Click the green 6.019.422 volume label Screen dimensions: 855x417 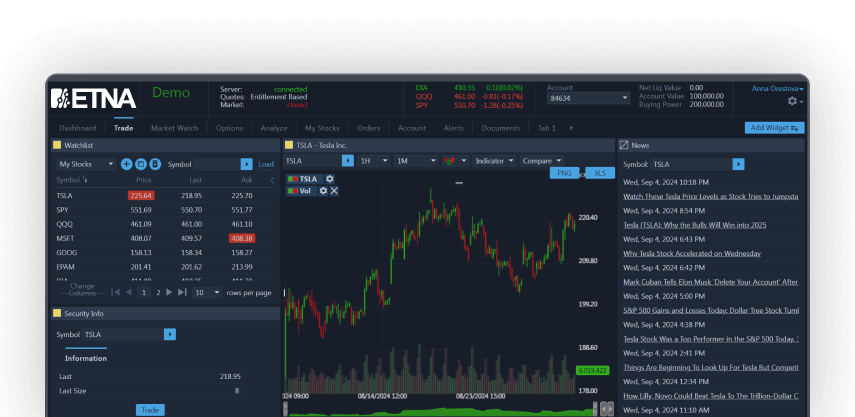[x=592, y=370]
